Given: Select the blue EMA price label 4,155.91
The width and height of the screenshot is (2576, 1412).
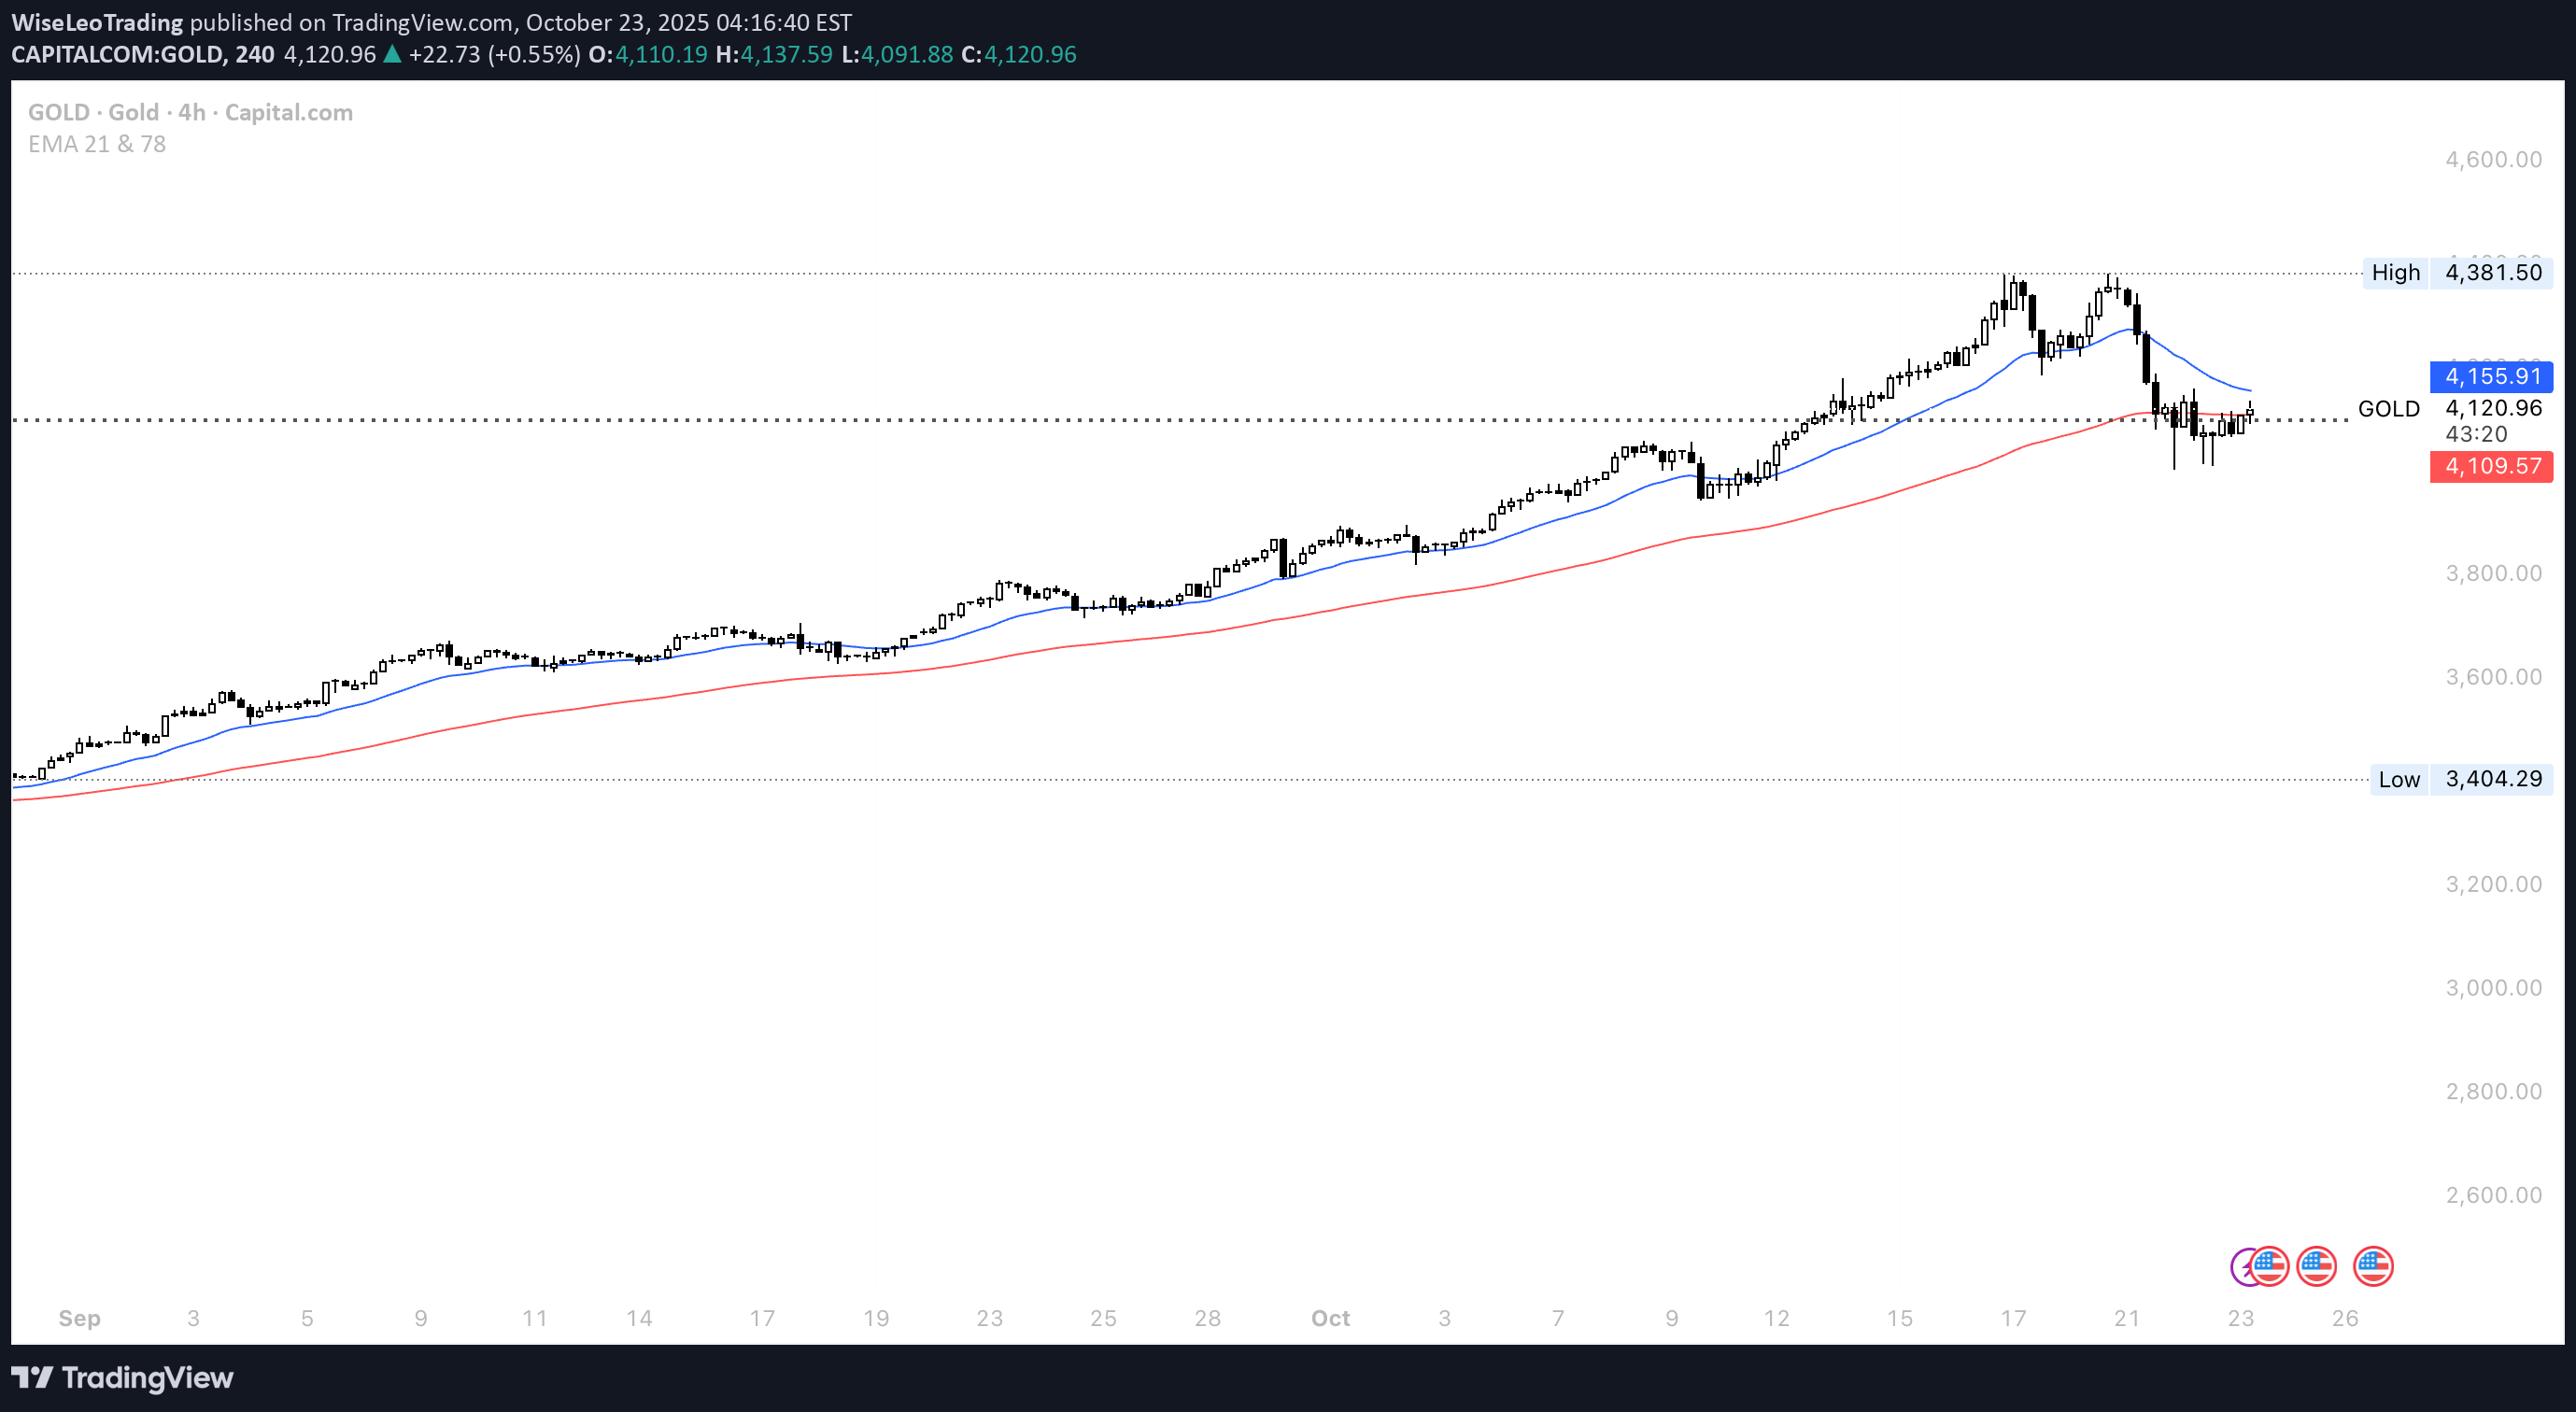Looking at the screenshot, I should [2491, 377].
